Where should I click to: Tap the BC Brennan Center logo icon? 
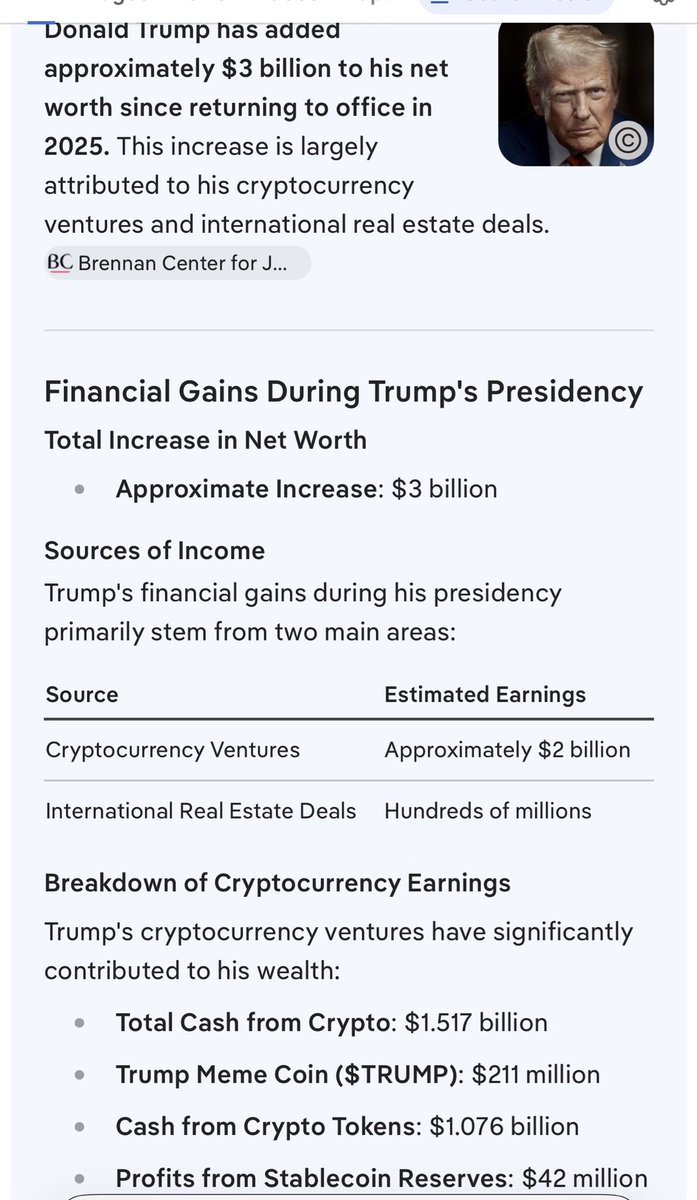[x=60, y=263]
